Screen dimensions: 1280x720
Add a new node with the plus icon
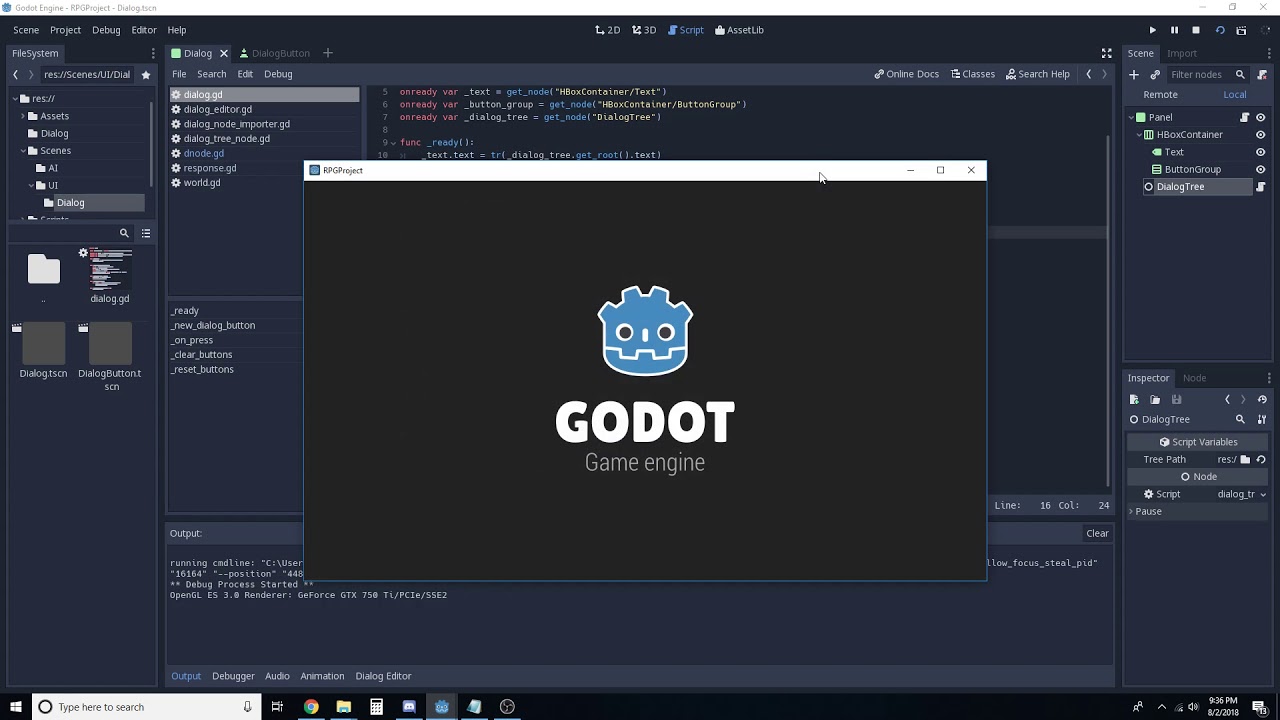coord(1134,74)
